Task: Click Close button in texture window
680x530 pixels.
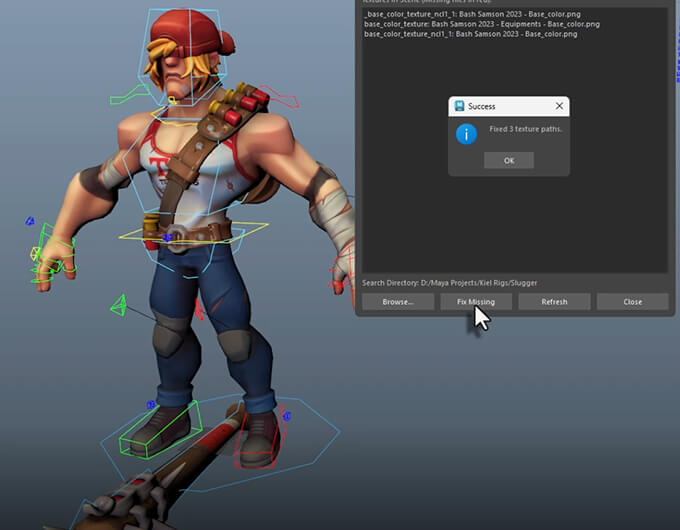Action: tap(632, 301)
